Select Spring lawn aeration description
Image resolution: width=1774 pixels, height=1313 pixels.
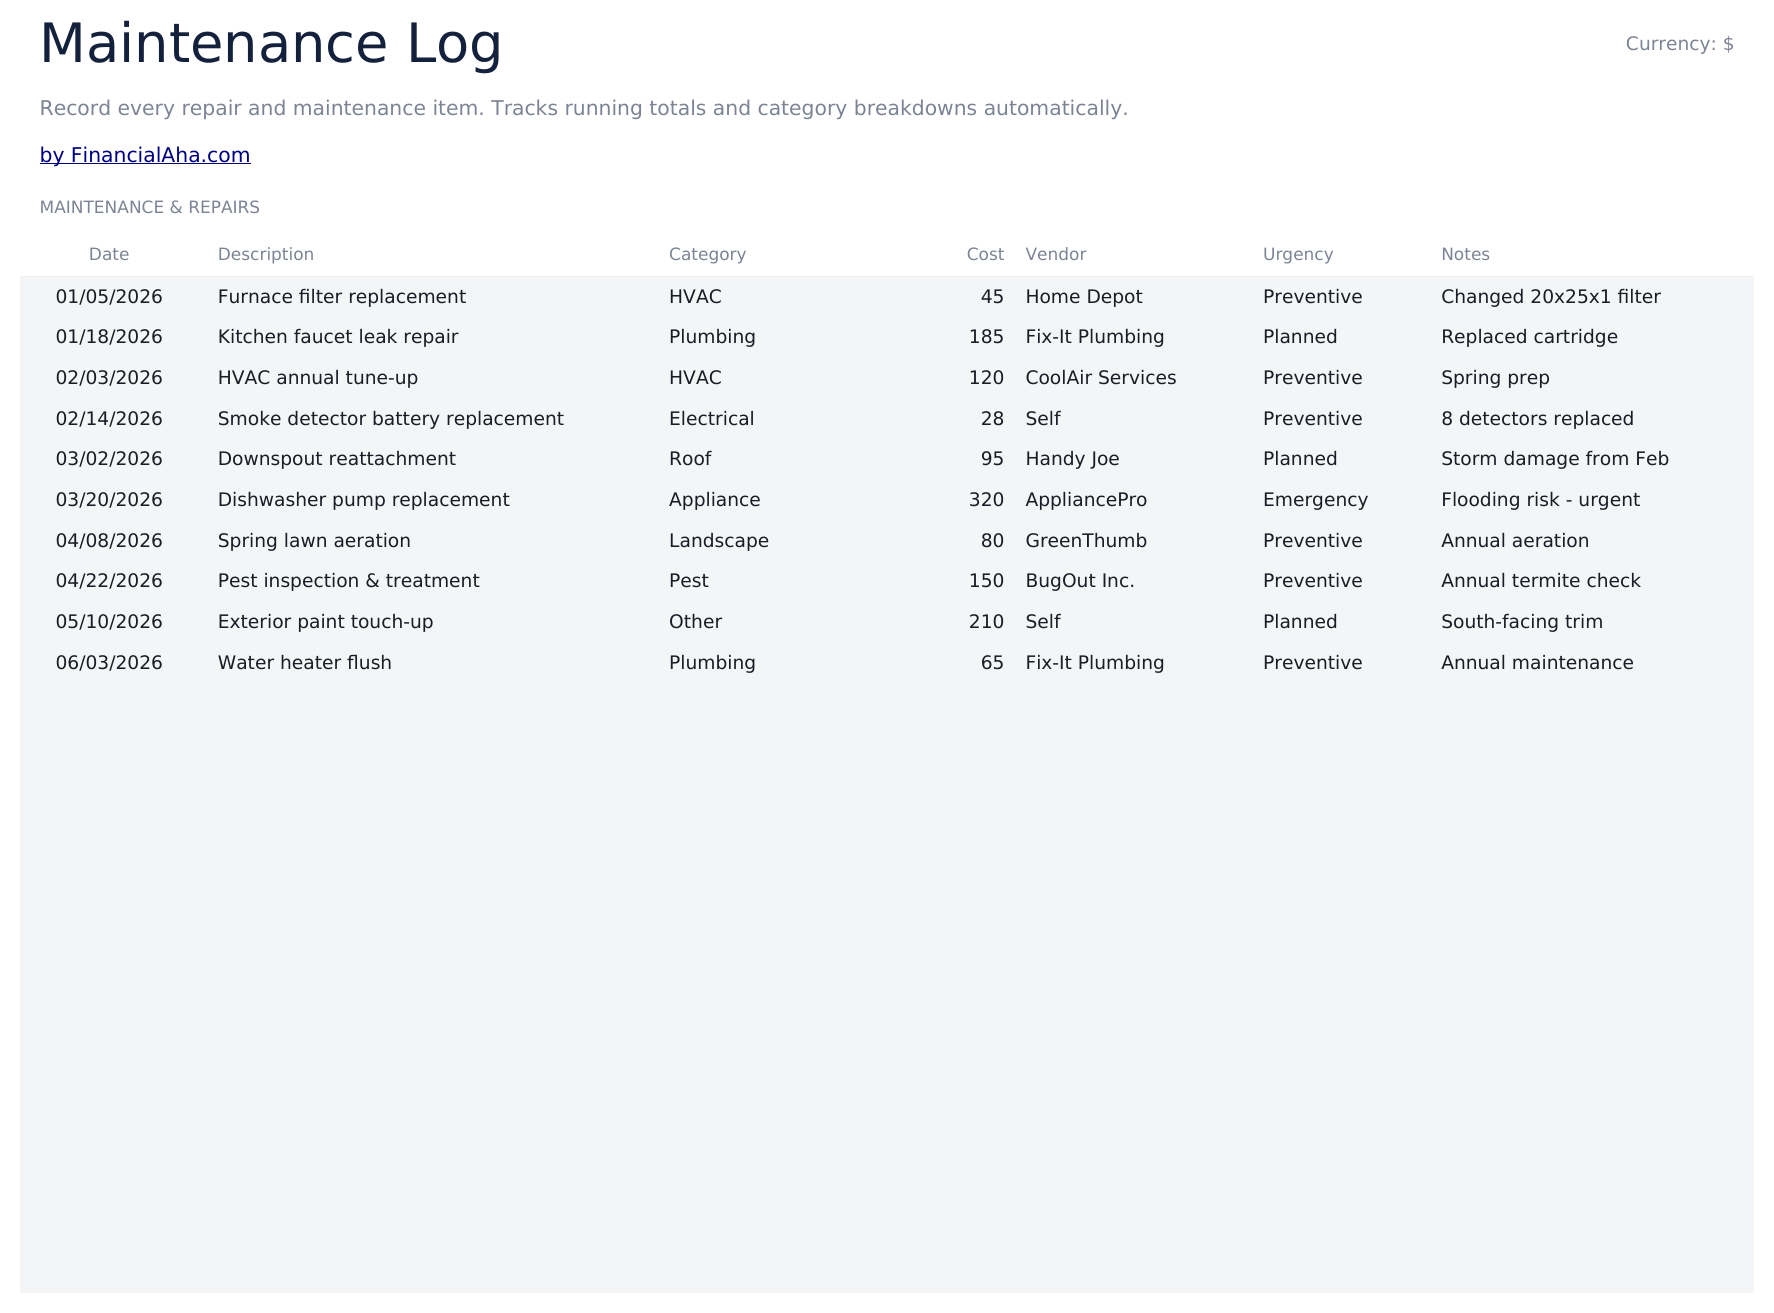point(314,541)
